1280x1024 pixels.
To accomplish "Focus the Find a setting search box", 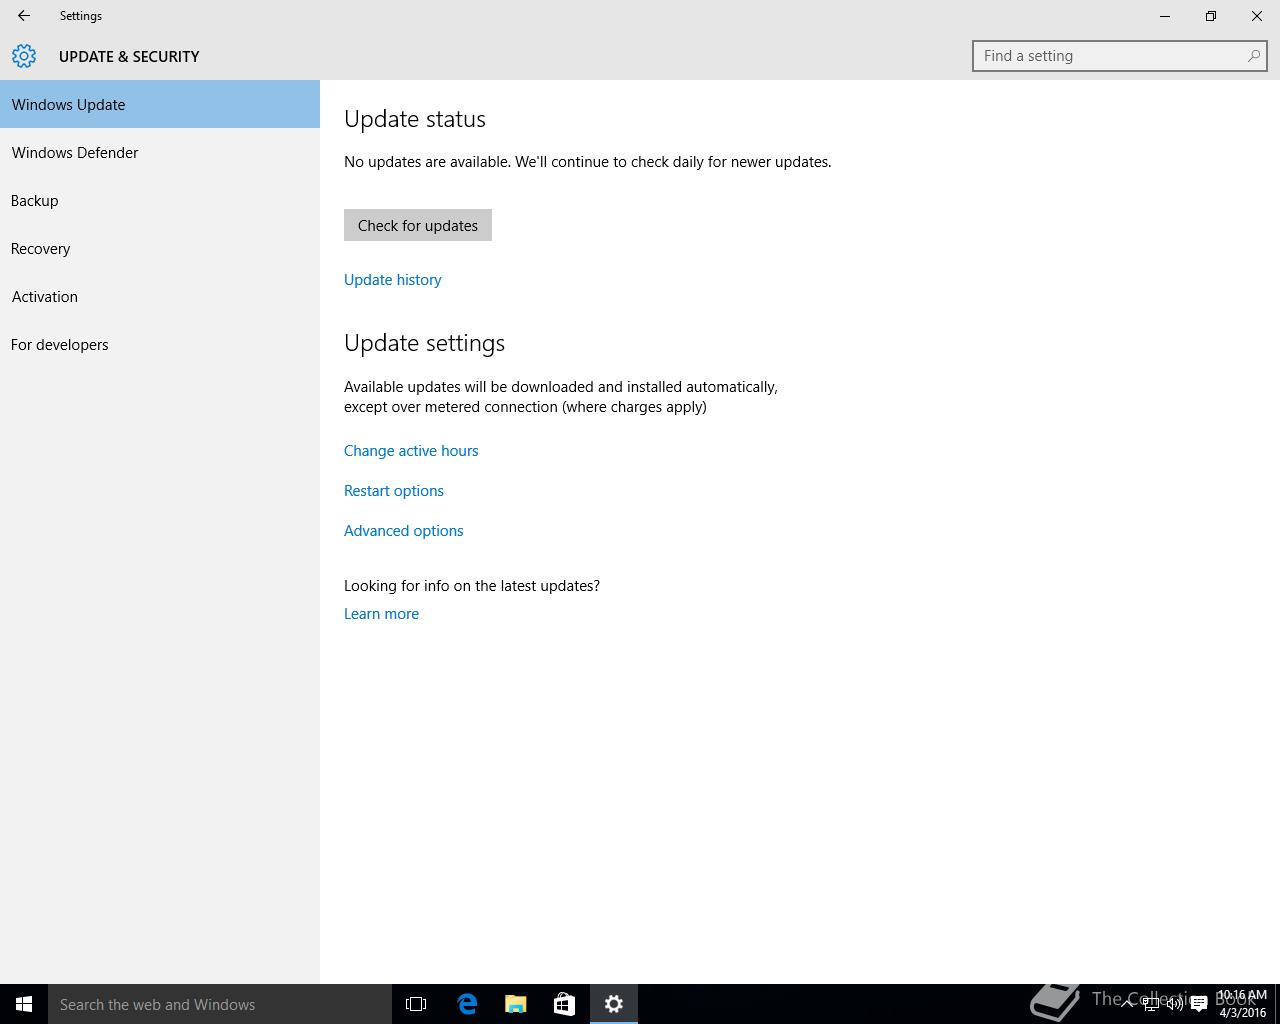I will (x=1120, y=56).
